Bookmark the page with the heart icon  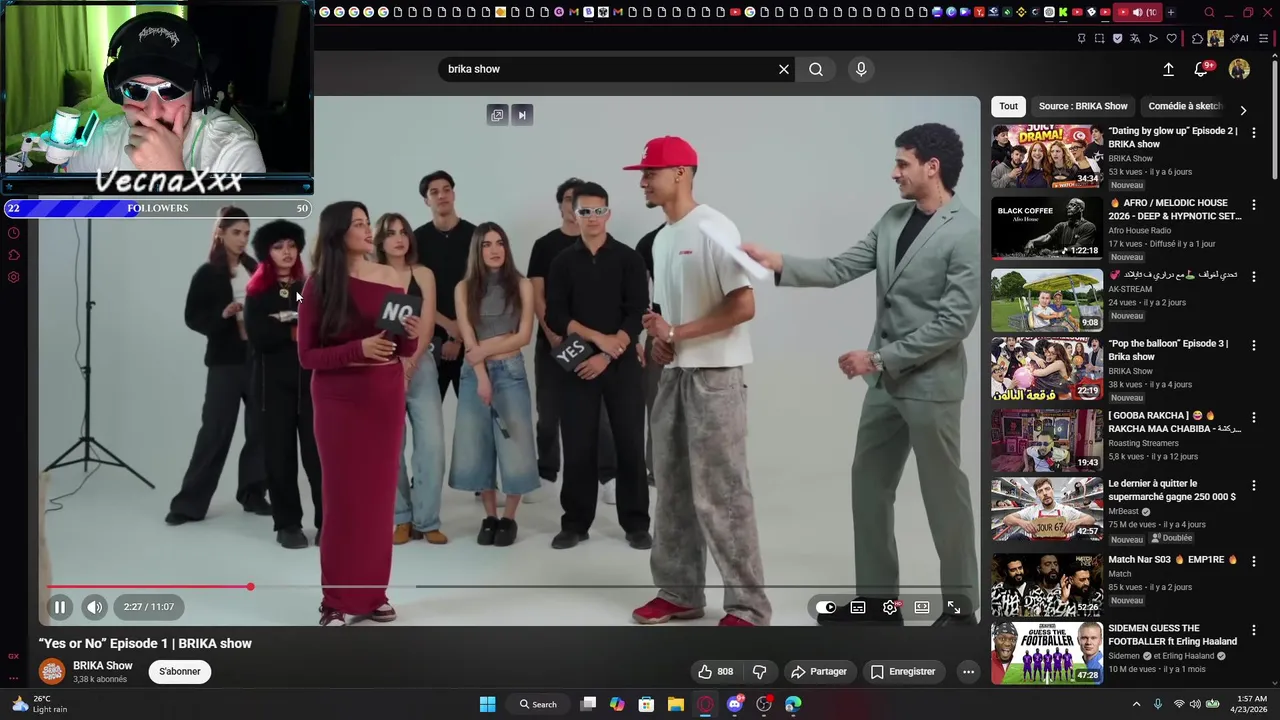1171,39
